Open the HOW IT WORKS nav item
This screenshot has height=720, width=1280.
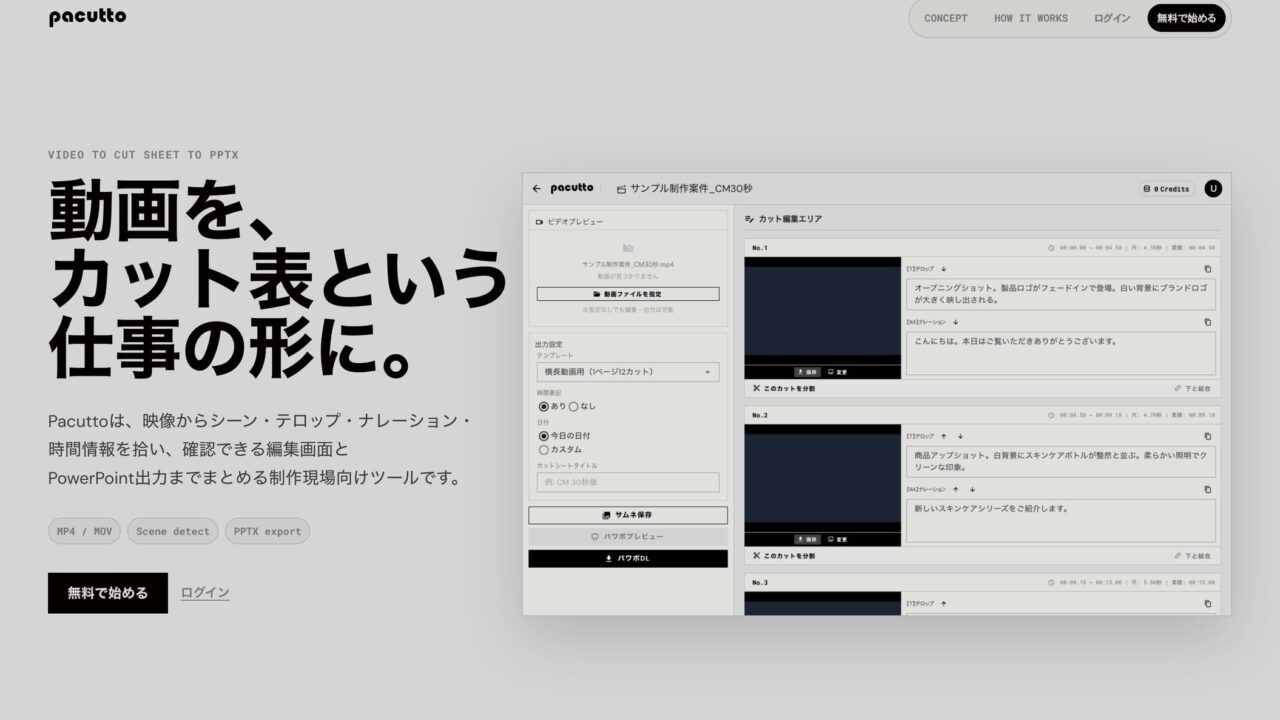coord(1030,18)
